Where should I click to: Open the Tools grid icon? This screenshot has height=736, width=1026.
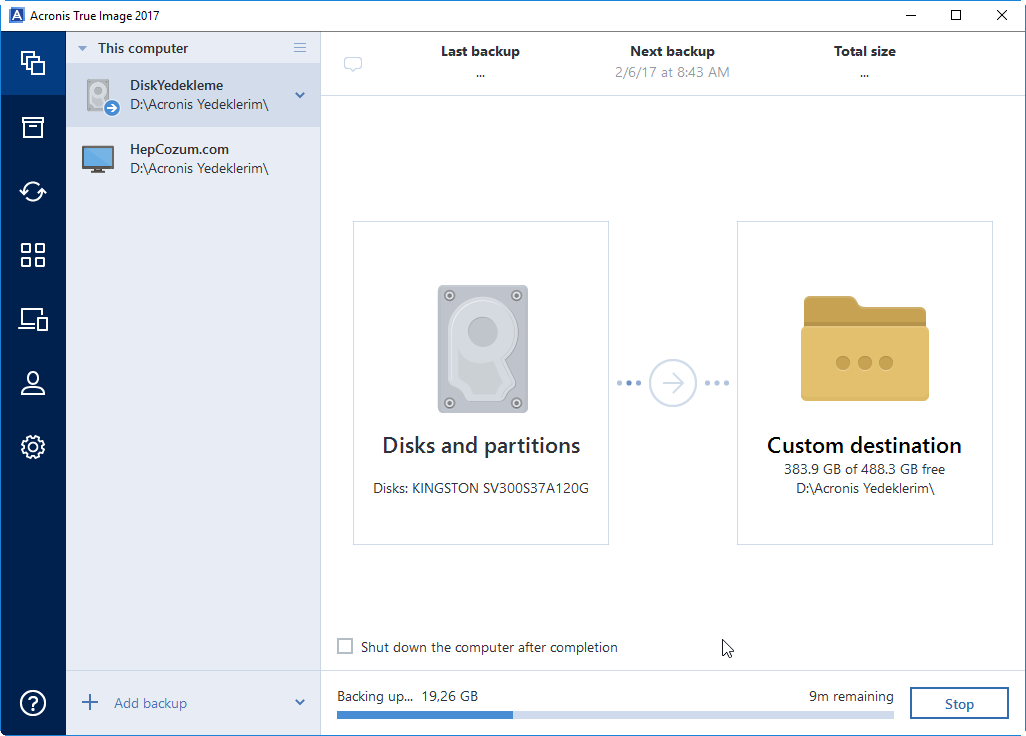point(33,255)
